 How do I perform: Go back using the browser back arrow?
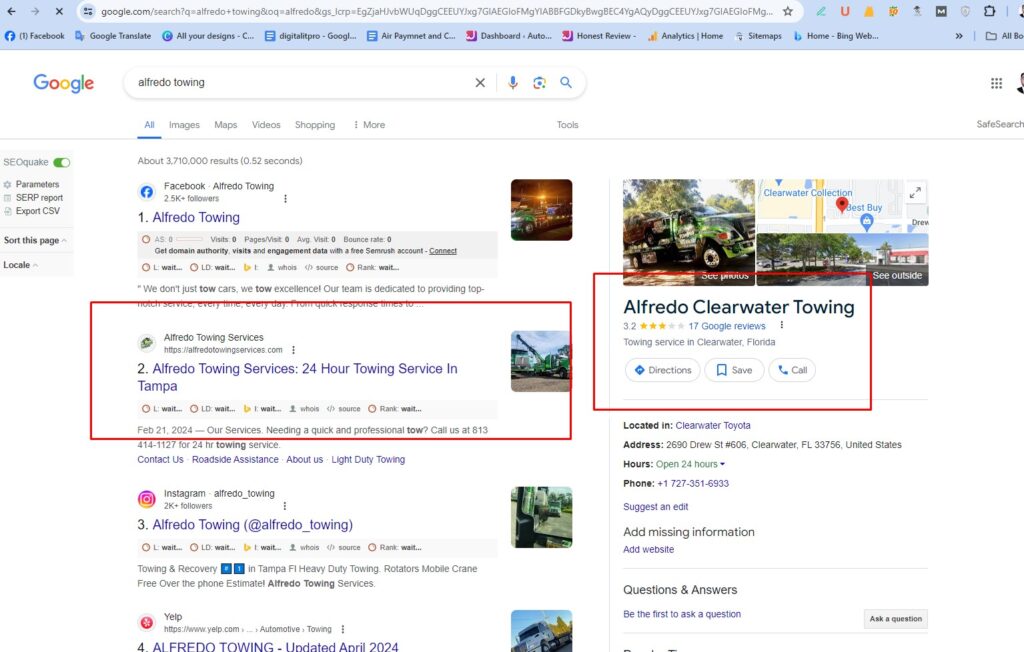coord(11,11)
